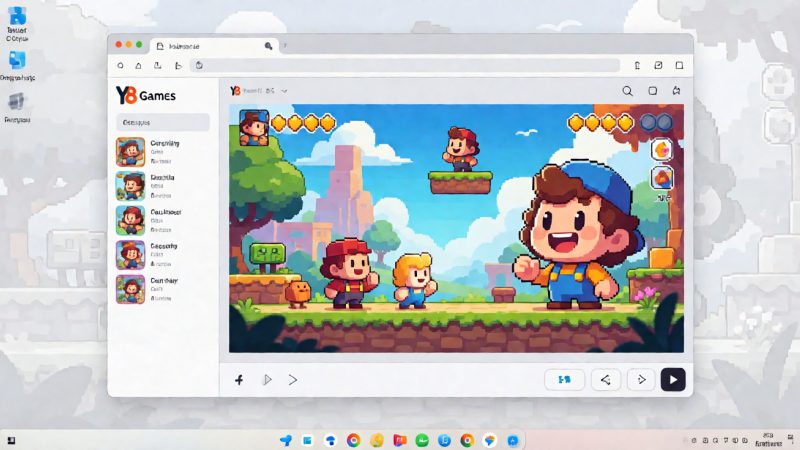800x450 pixels.
Task: Click the lower round item icon on the game's right edge
Action: pyautogui.click(x=662, y=178)
